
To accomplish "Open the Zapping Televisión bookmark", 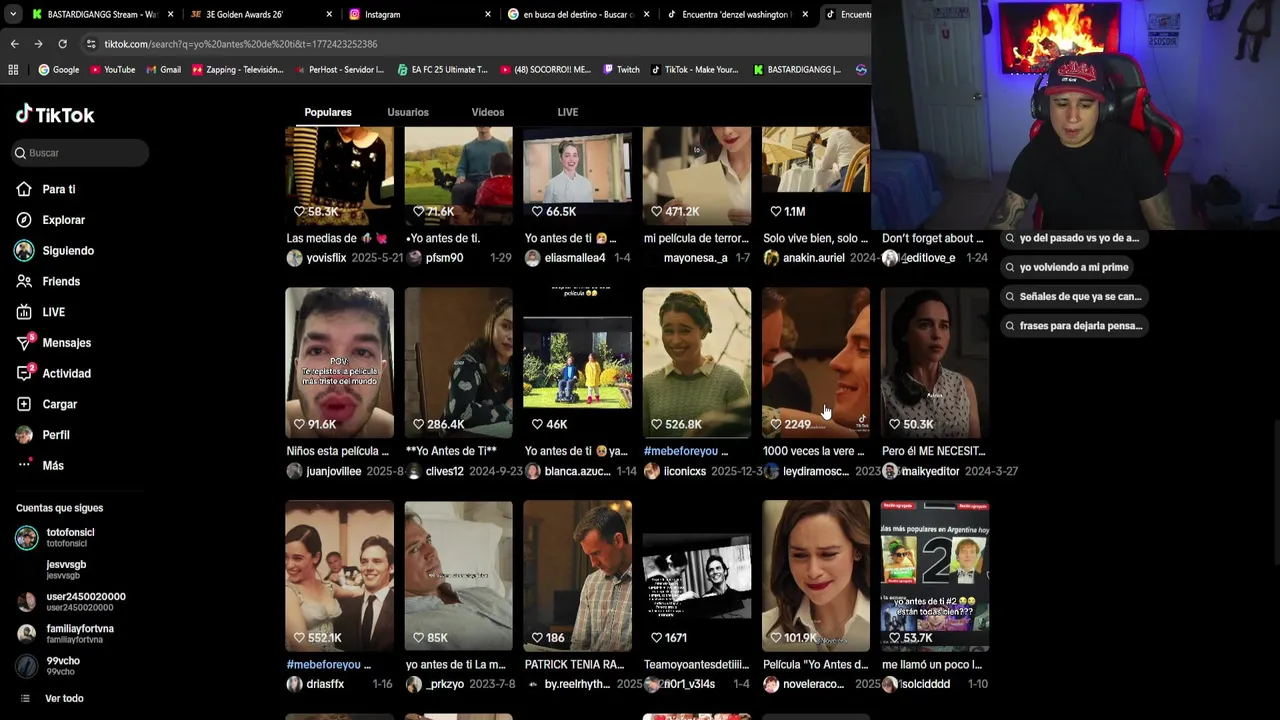I will (x=238, y=70).
